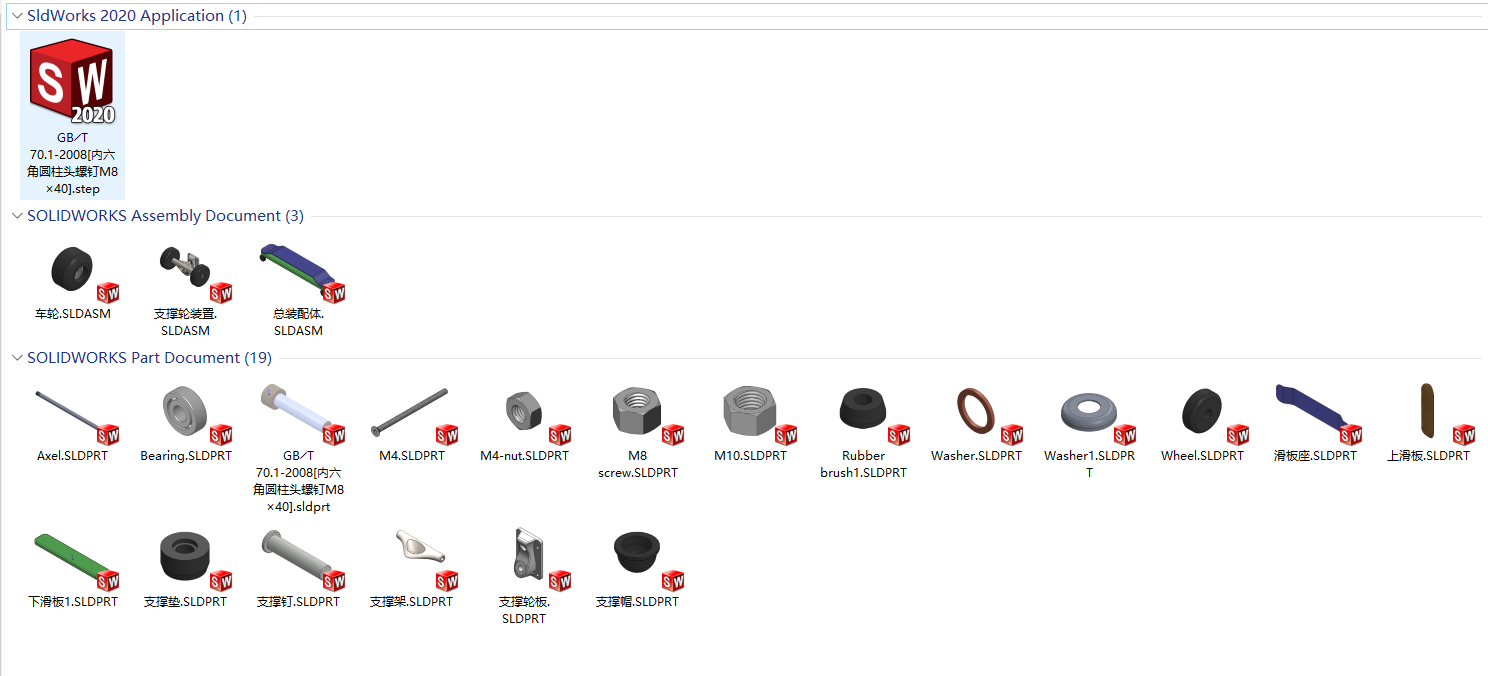The image size is (1488, 676).
Task: Click the 支撑垫.SLDPRT file name
Action: click(185, 602)
